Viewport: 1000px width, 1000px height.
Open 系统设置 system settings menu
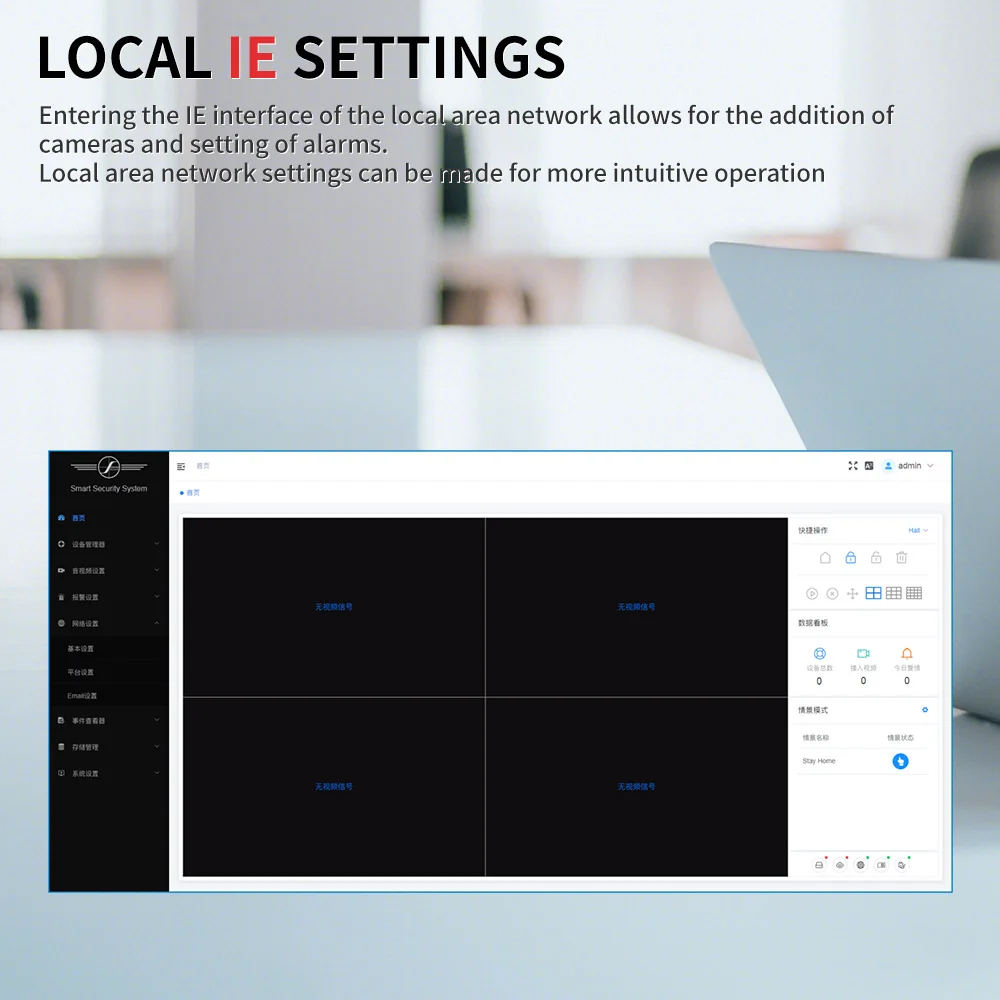pos(108,774)
